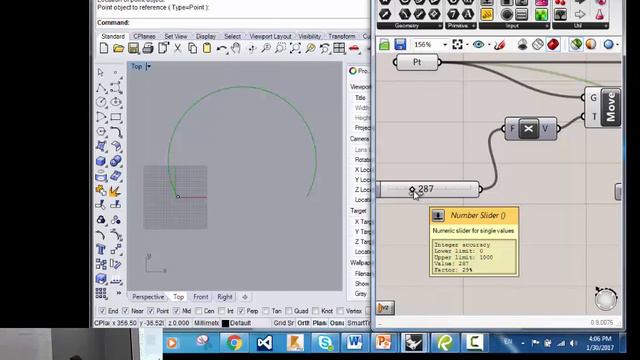Viewport: 640px width, 360px height.
Task: Click the four-viewports layout icon
Action: coord(339,49)
